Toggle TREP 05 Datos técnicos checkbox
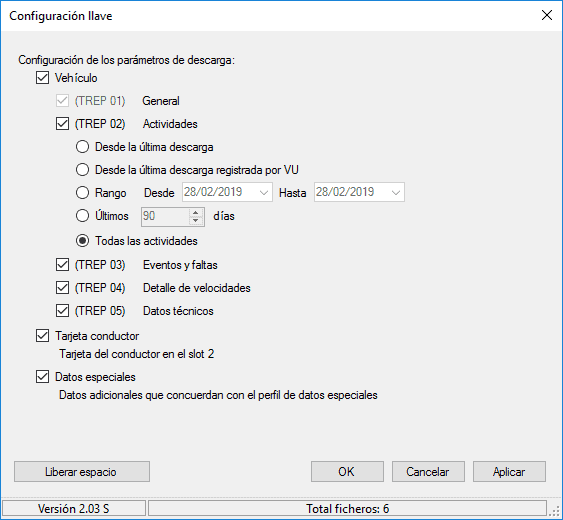563x520 pixels. point(62,311)
